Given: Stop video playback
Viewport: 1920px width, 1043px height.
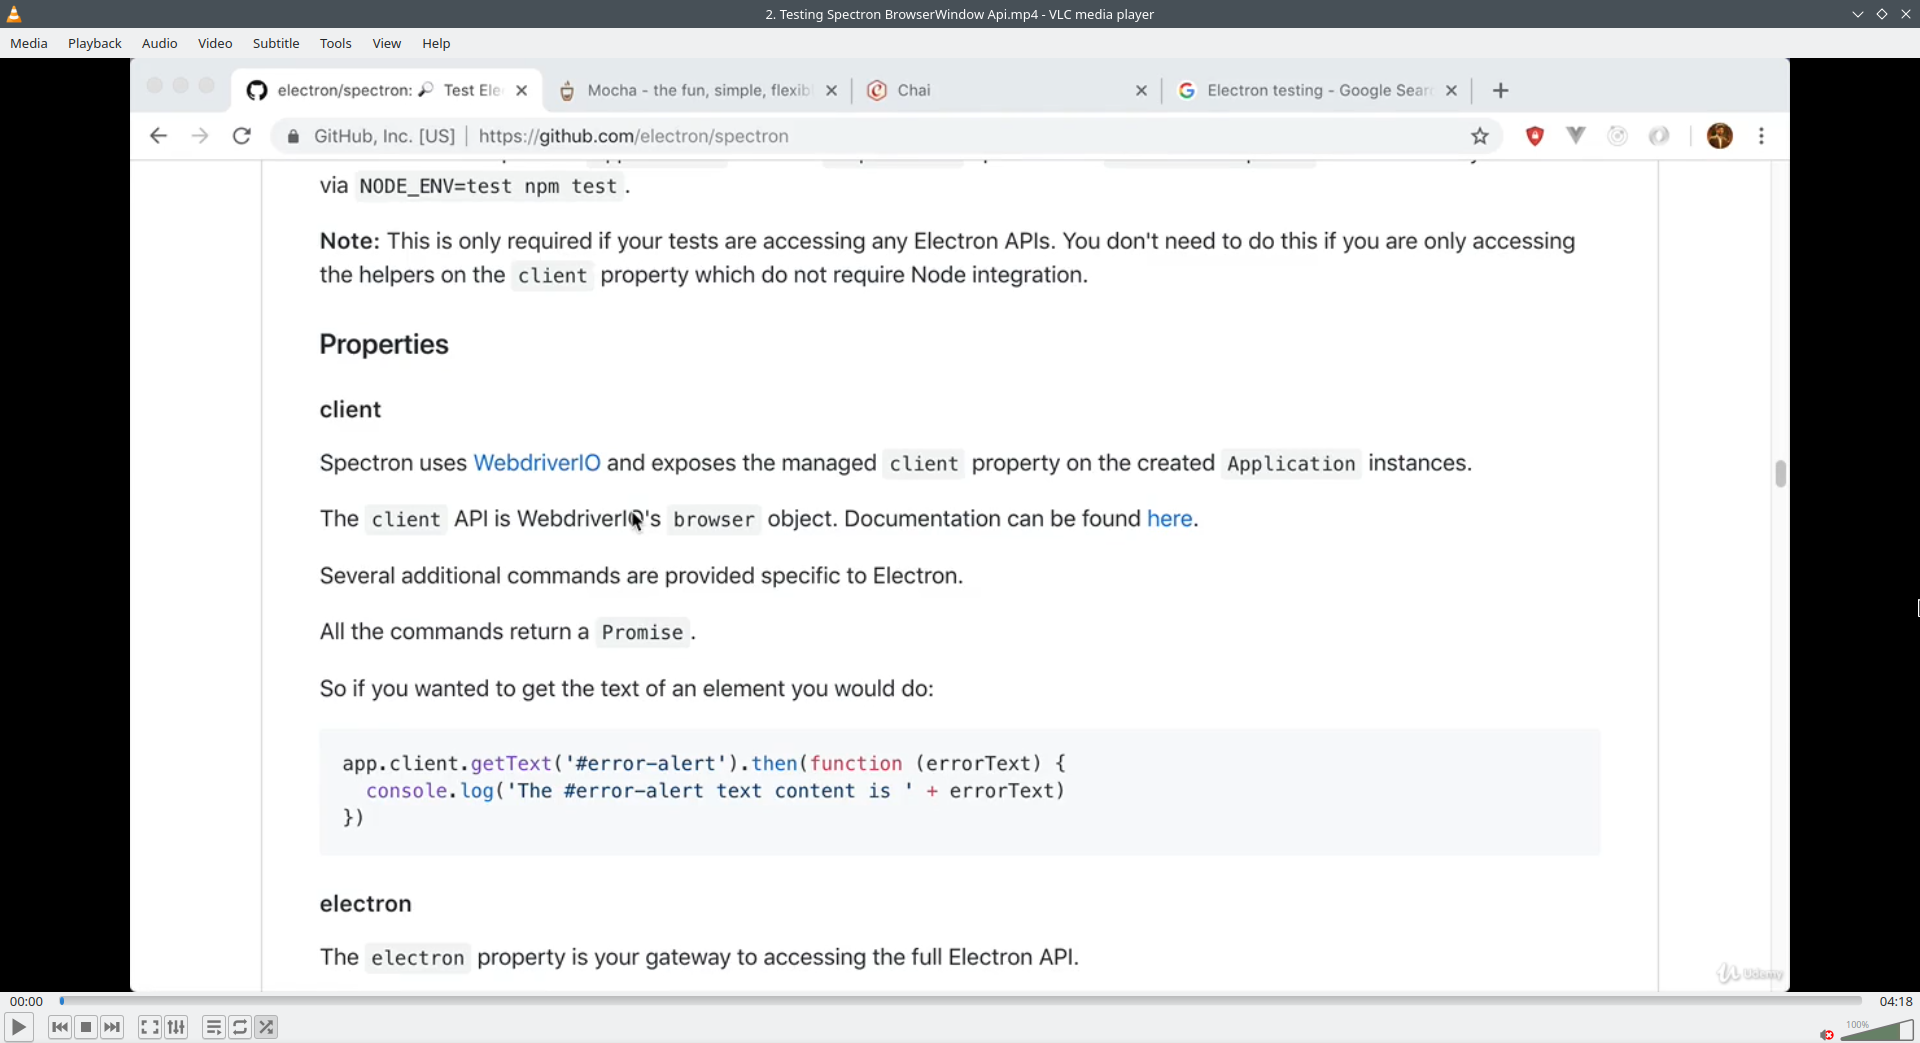Looking at the screenshot, I should (86, 1027).
